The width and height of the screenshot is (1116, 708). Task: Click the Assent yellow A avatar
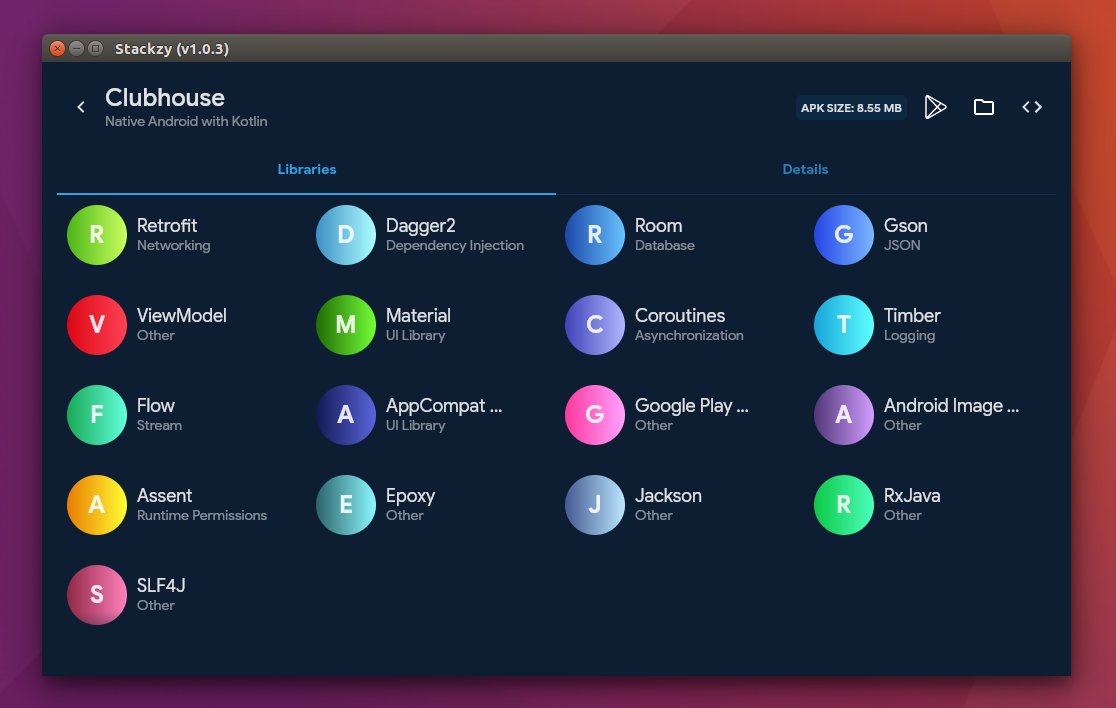pyautogui.click(x=97, y=504)
